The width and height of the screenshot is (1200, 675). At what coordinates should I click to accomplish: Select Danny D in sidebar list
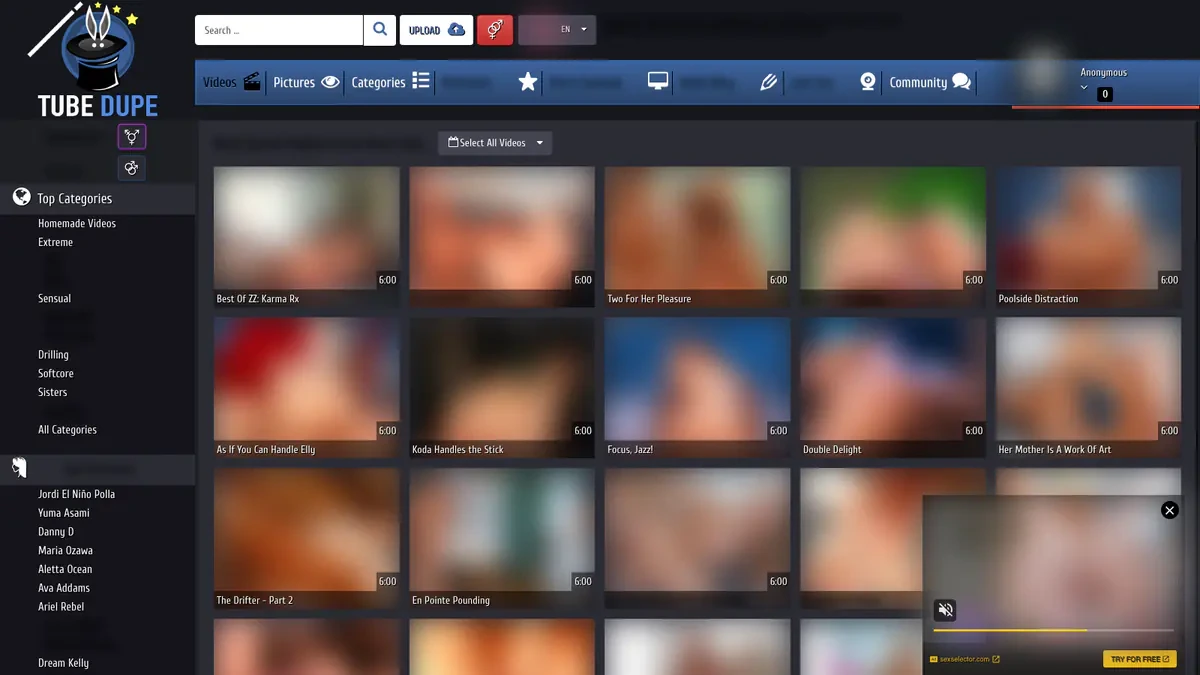click(56, 532)
